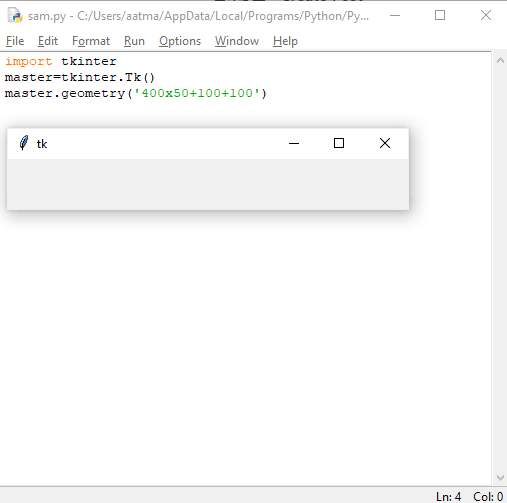Minimize the tk window
507x503 pixels.
tap(294, 144)
